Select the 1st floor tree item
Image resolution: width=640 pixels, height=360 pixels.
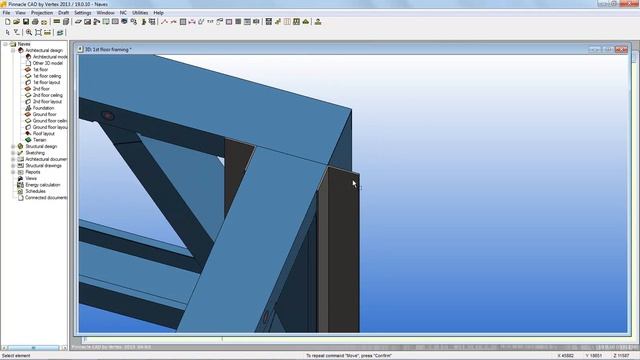[x=40, y=69]
